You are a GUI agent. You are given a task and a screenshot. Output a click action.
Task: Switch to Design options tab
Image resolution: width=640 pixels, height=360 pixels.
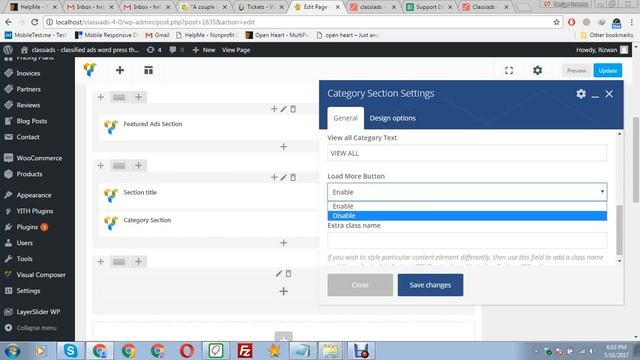pyautogui.click(x=393, y=118)
